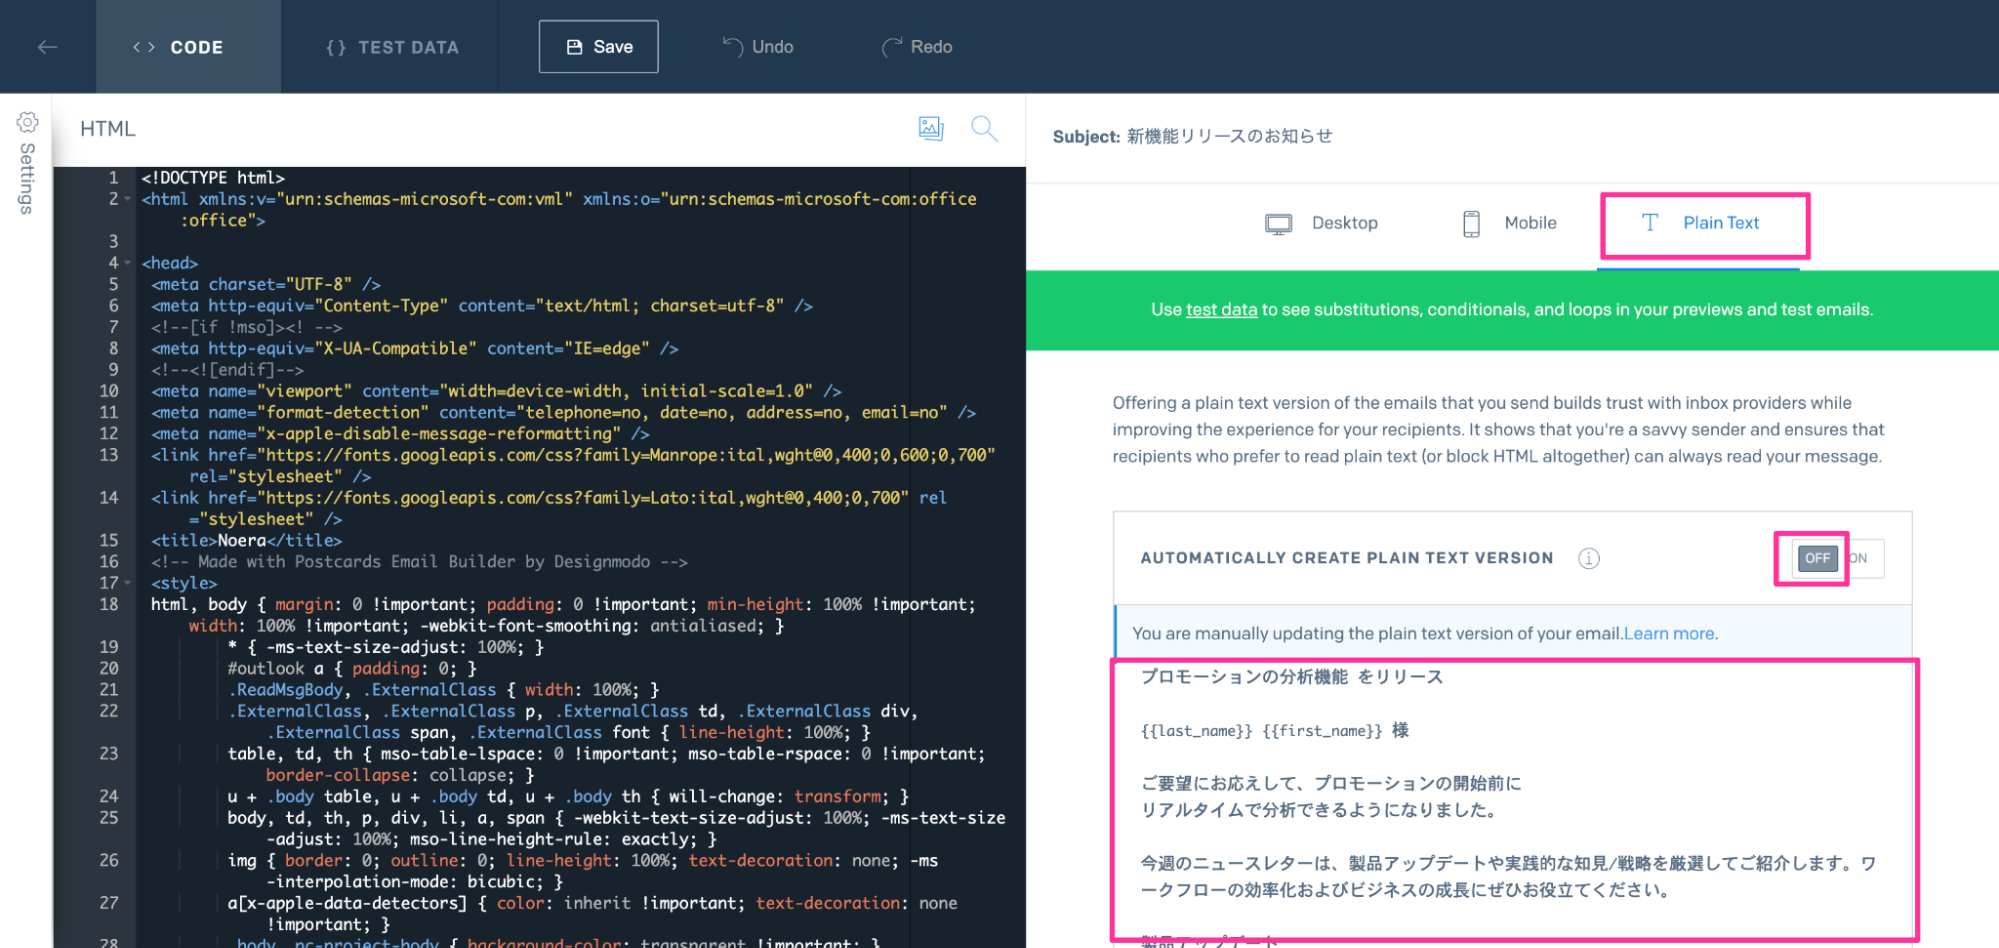Click the image library icon above code
The image size is (1999, 948).
(x=930, y=128)
